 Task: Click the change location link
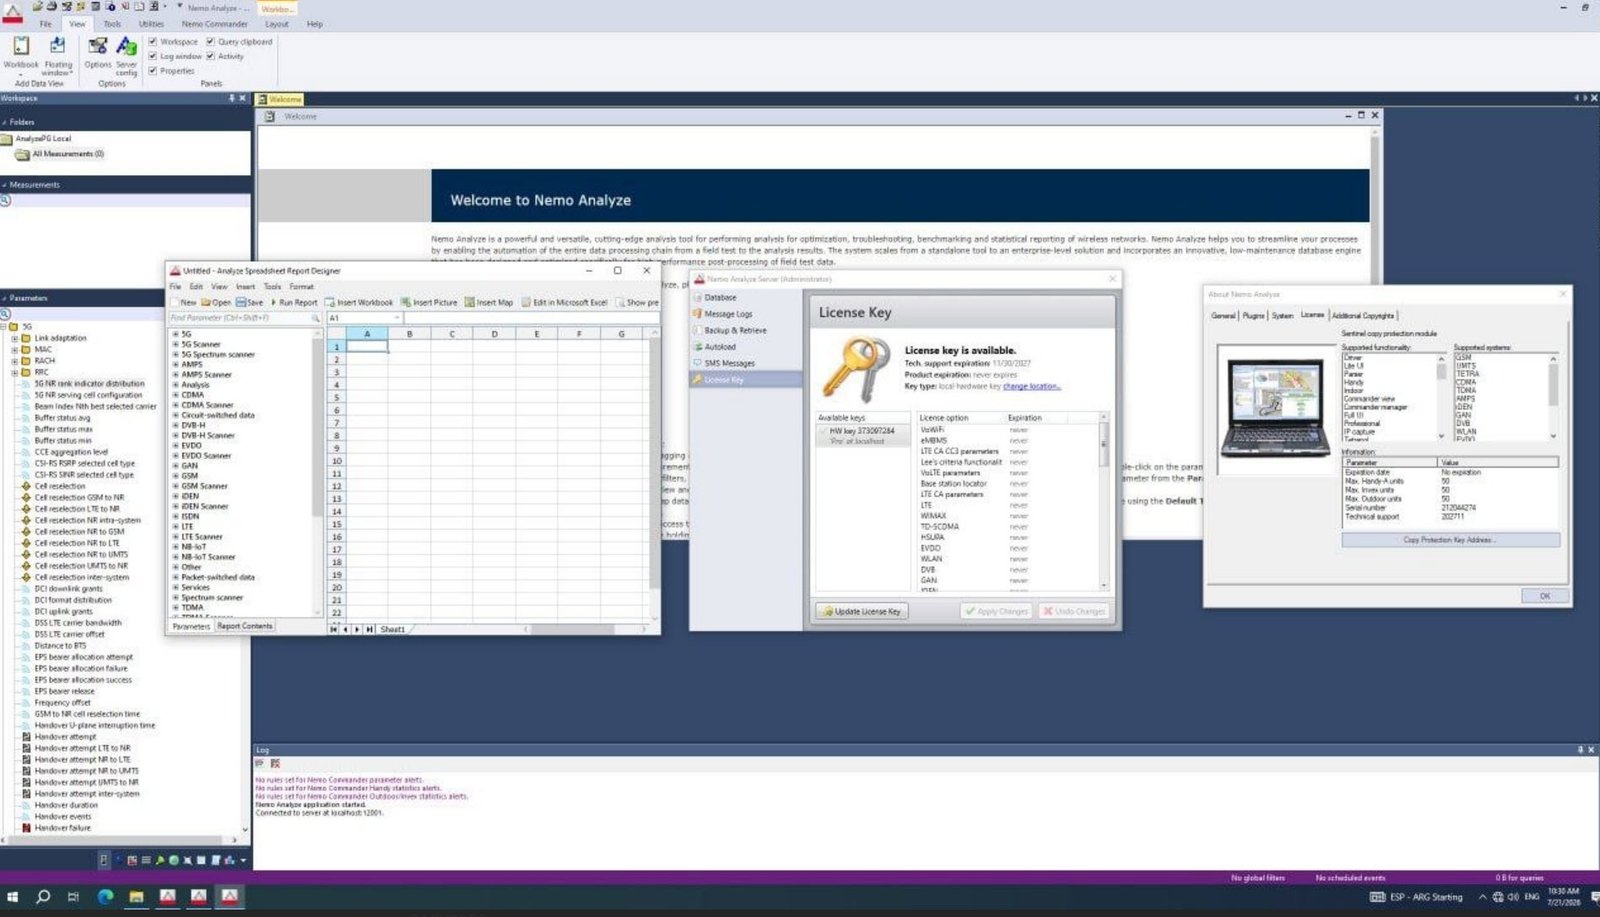[1031, 386]
